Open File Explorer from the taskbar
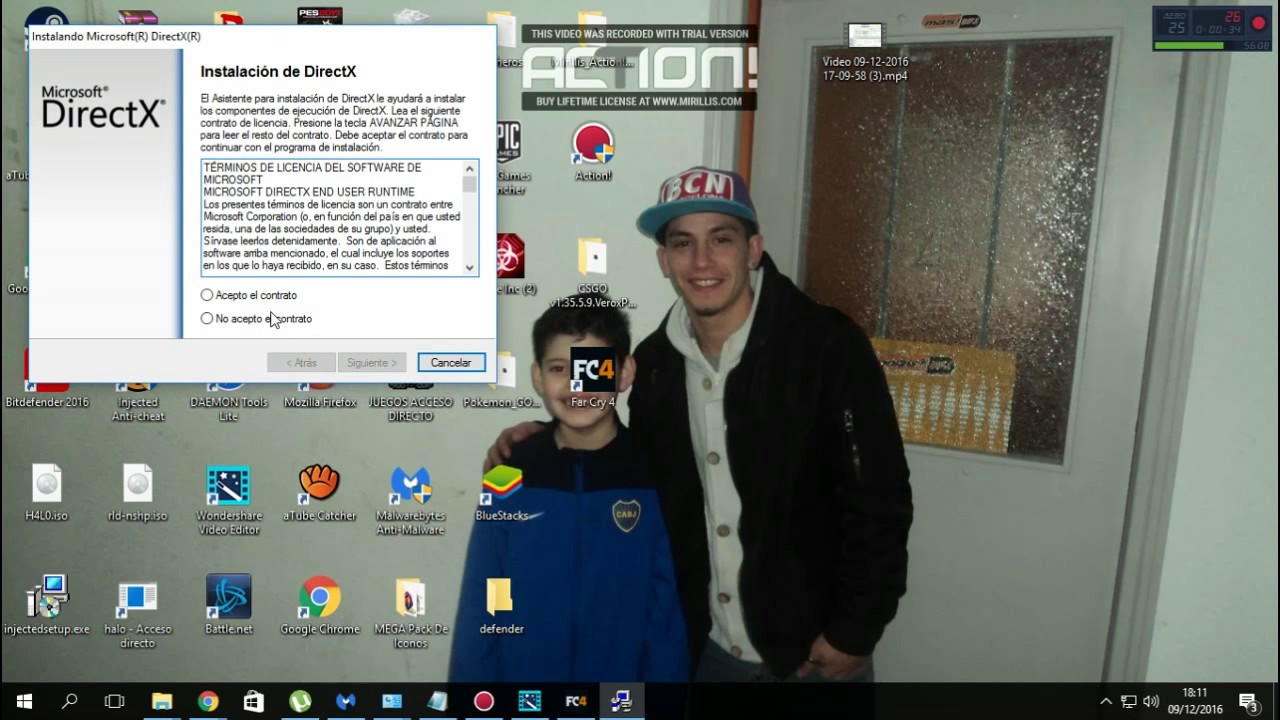 tap(162, 701)
